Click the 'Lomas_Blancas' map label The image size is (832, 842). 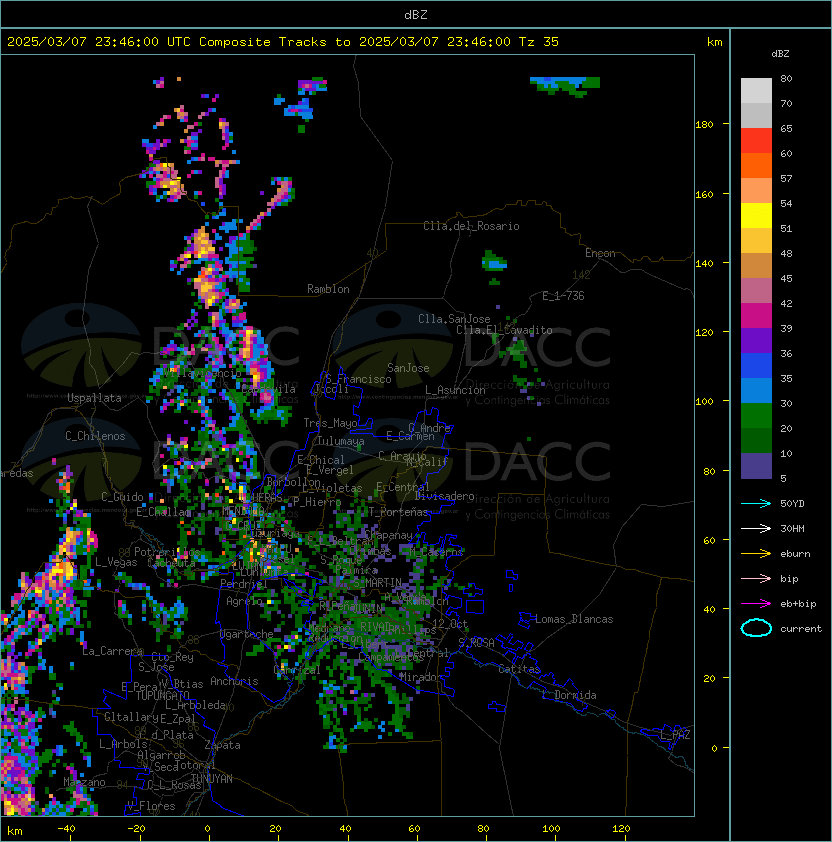tap(574, 619)
